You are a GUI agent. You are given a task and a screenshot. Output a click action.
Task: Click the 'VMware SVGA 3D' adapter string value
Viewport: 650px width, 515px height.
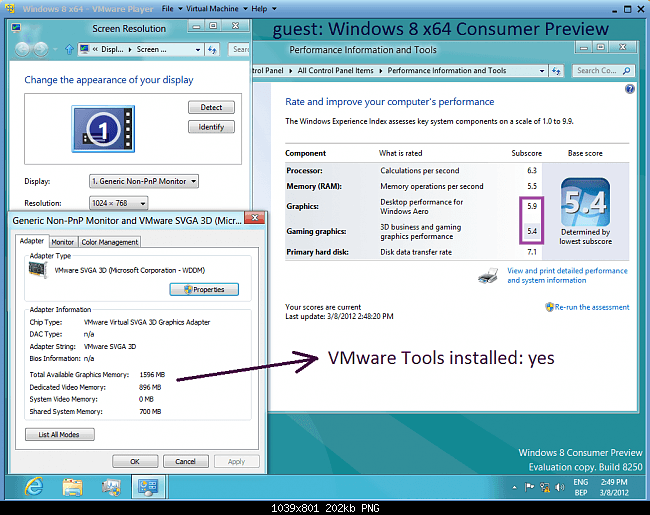pyautogui.click(x=110, y=347)
